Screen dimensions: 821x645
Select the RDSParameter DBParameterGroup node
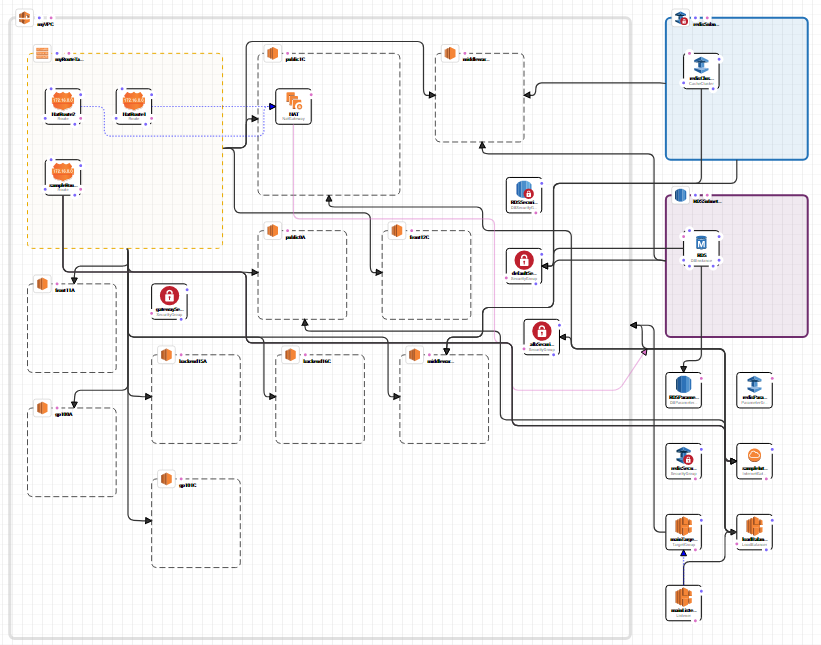[x=683, y=391]
